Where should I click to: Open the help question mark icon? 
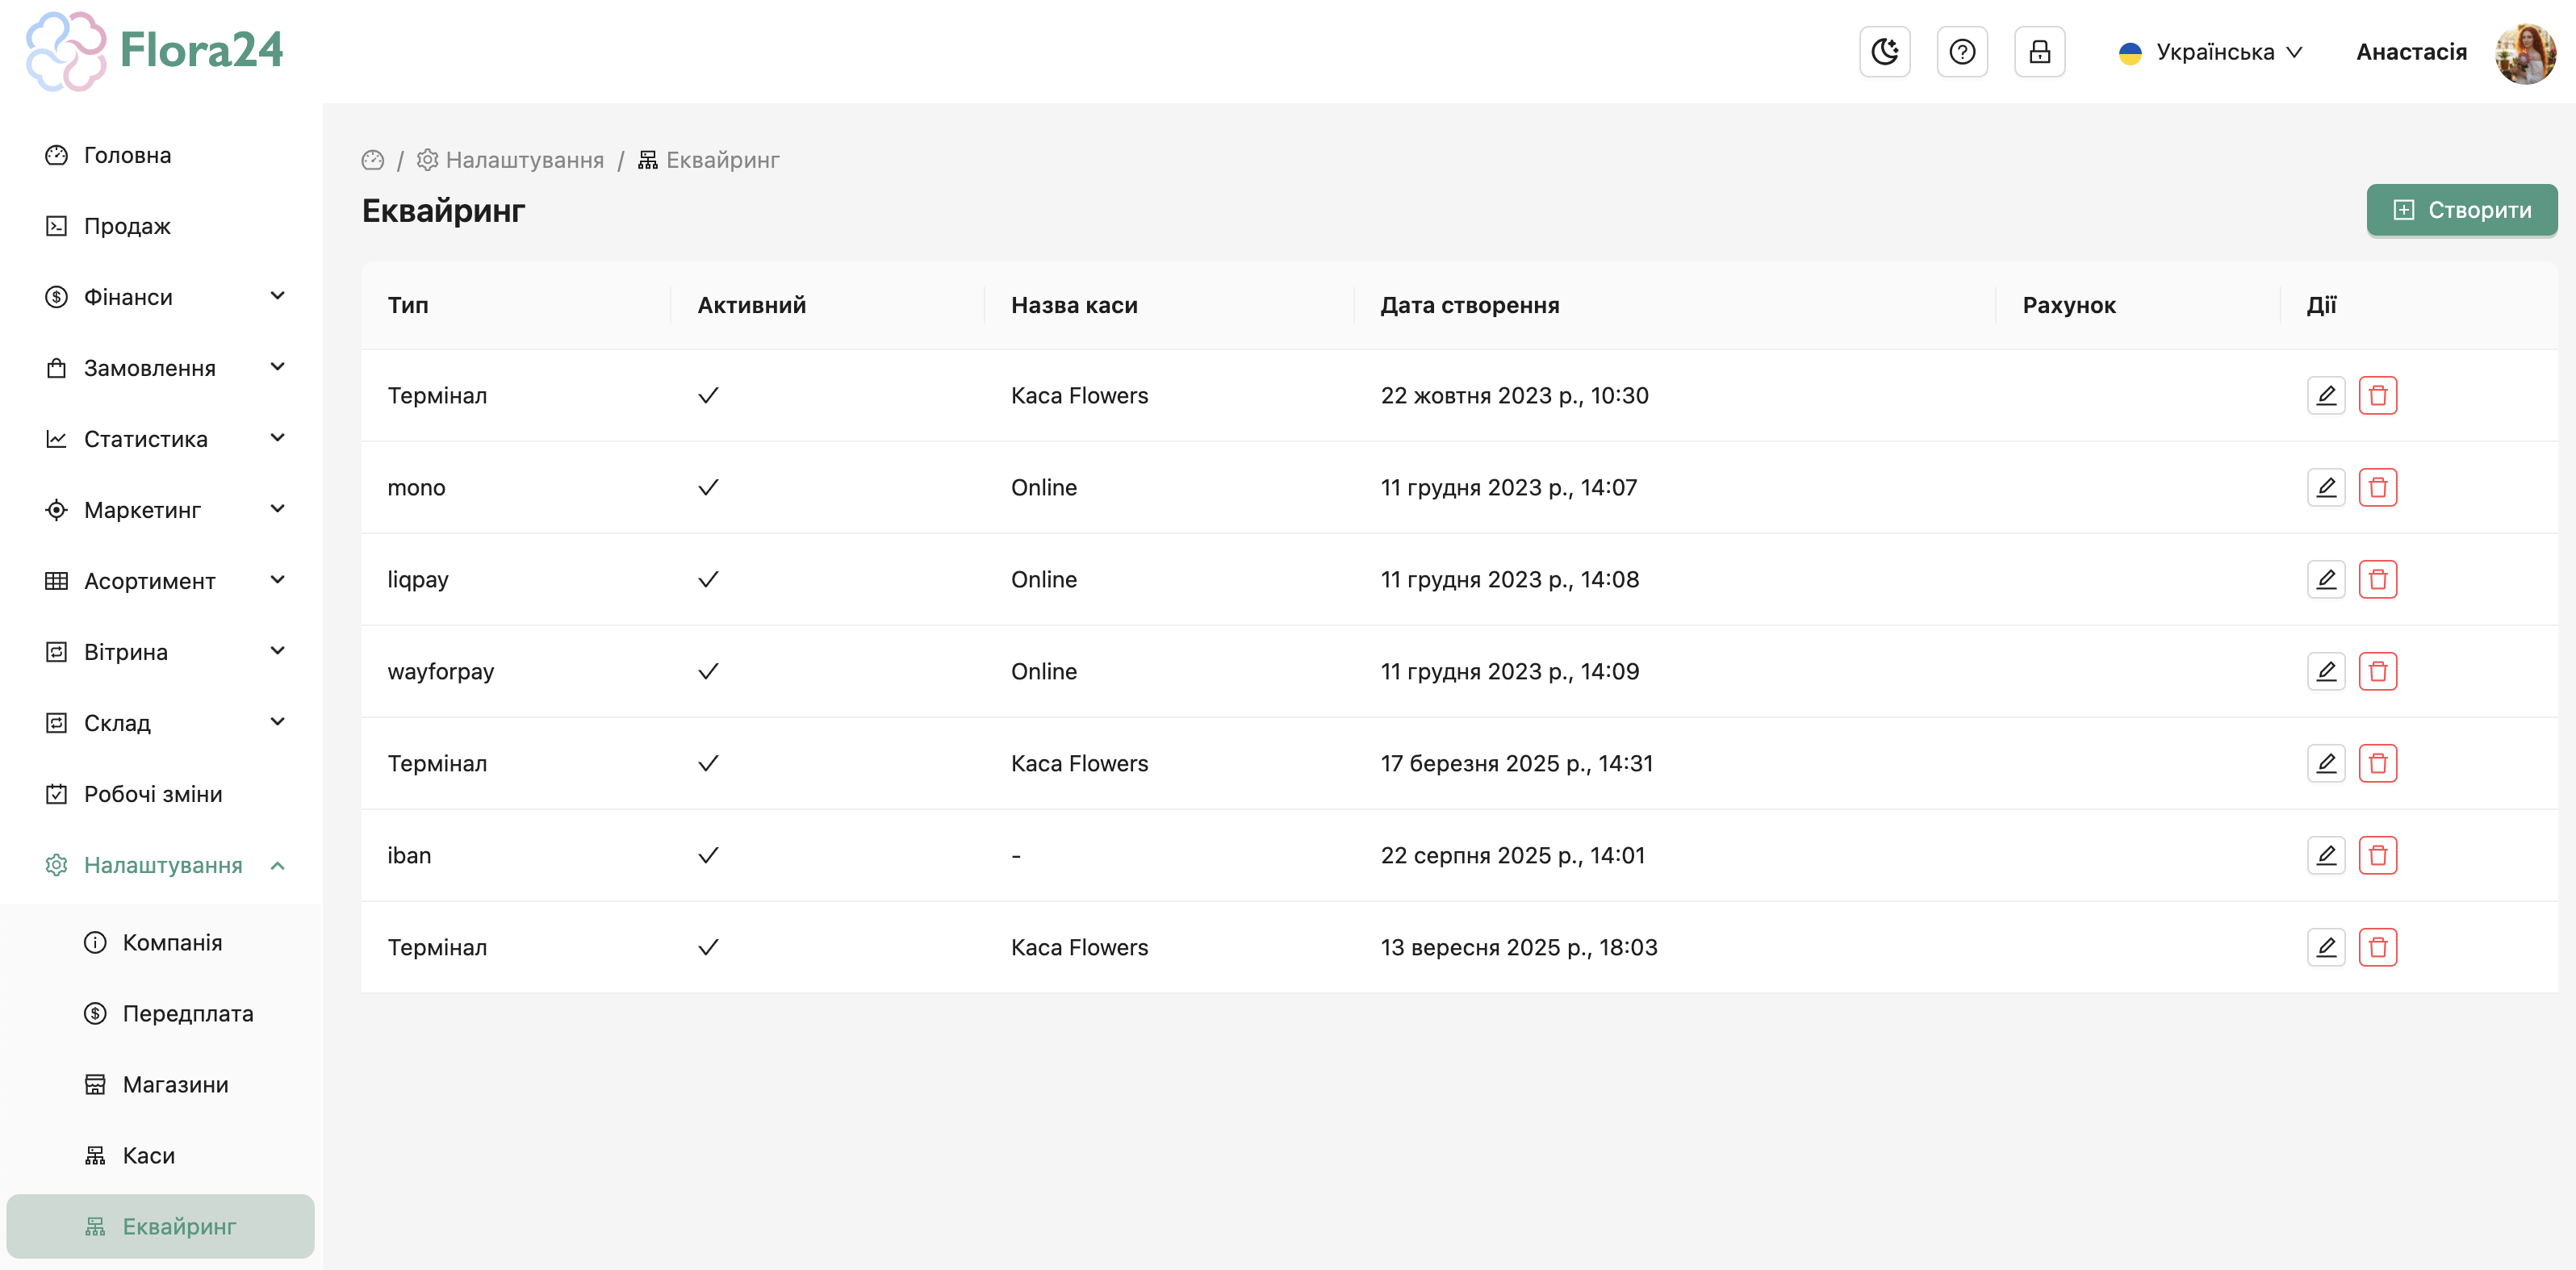(1962, 52)
